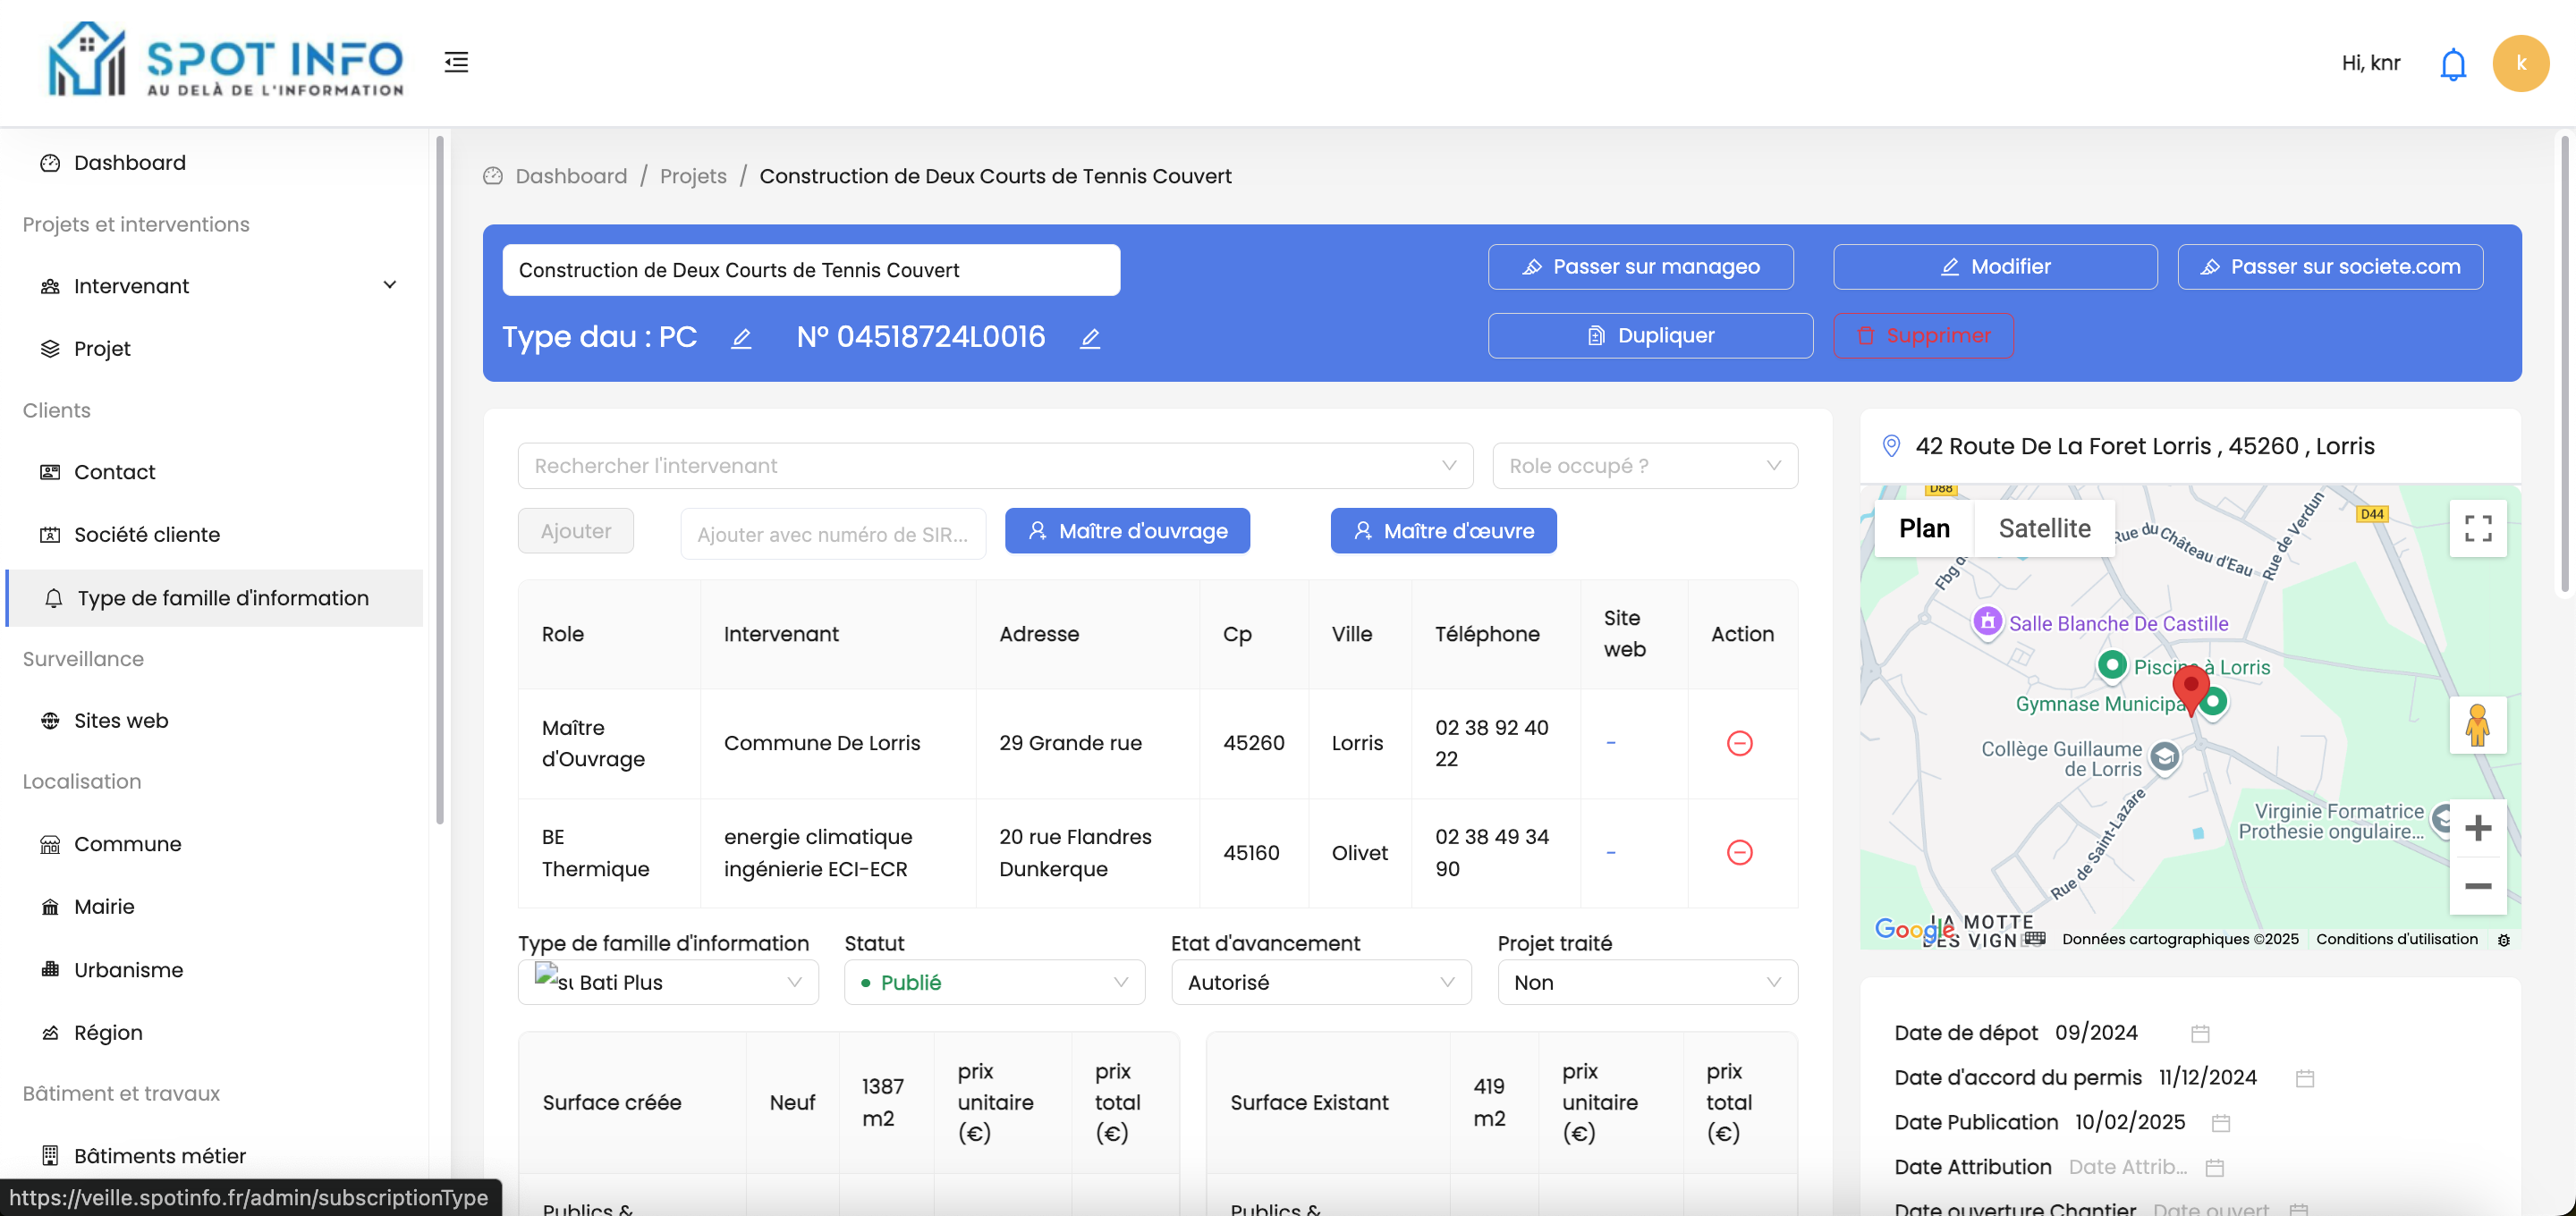Click breadcrumb dashboard gauge icon
Image resolution: width=2576 pixels, height=1216 pixels.
tap(493, 176)
